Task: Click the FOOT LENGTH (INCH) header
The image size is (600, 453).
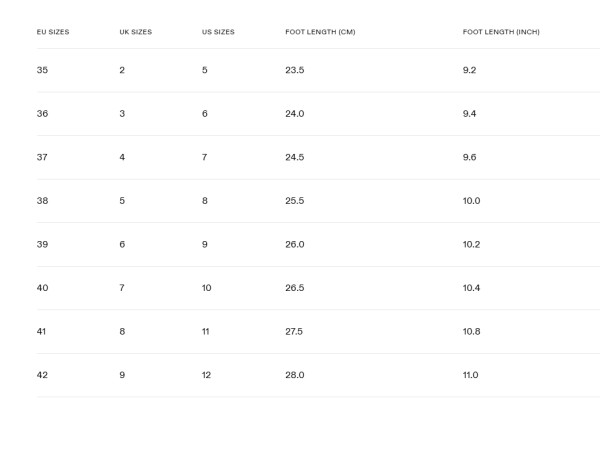Action: click(501, 32)
